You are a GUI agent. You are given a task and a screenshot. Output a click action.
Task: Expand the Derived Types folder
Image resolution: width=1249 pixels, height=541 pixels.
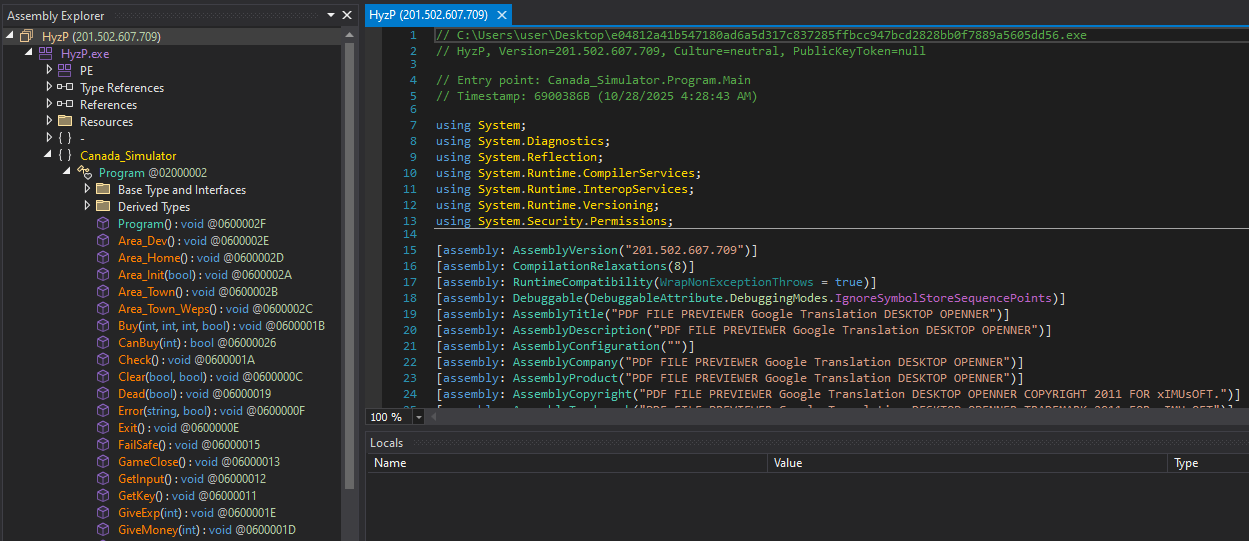point(87,207)
